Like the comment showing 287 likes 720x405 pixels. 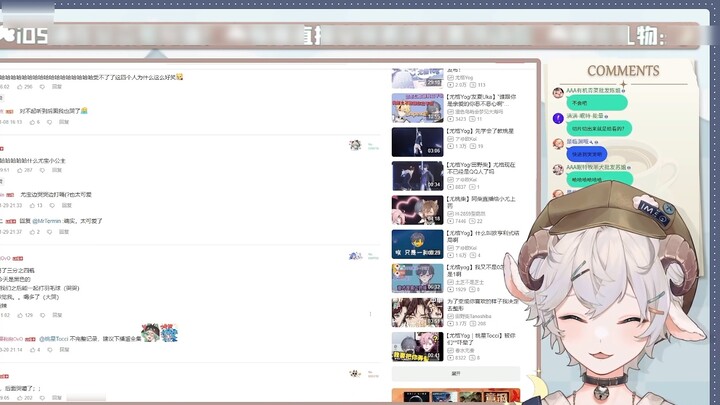click(x=19, y=170)
